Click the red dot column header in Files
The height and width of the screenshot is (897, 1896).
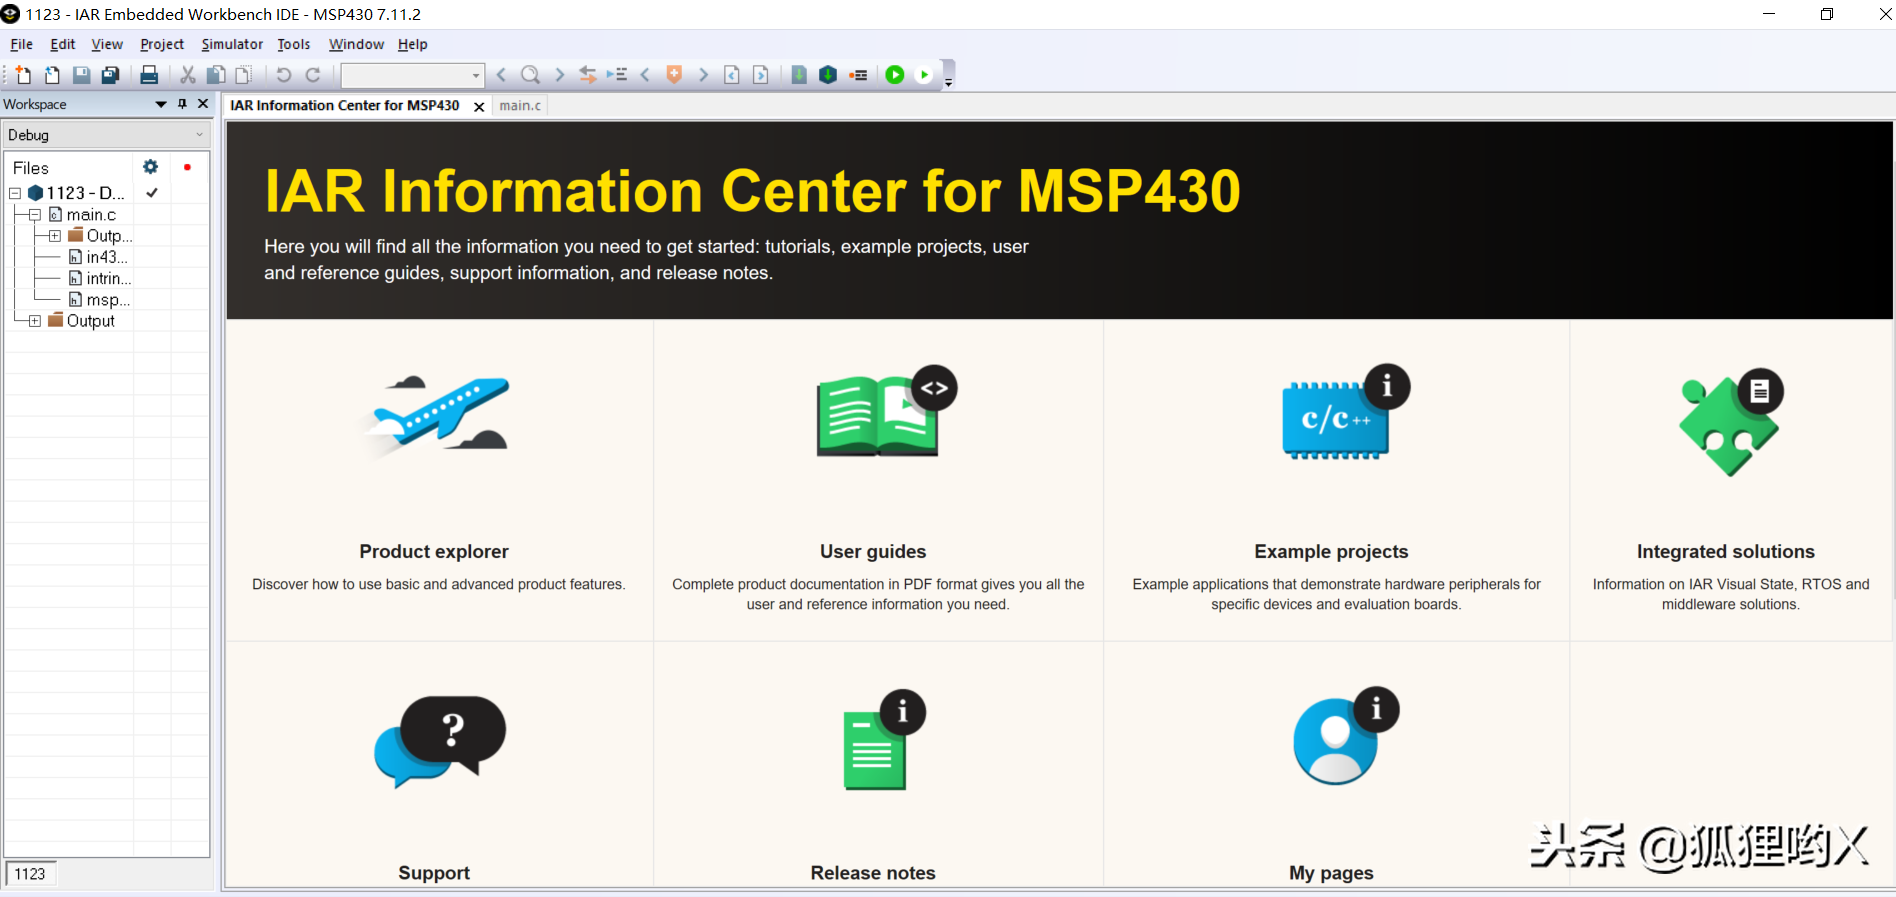pyautogui.click(x=187, y=167)
